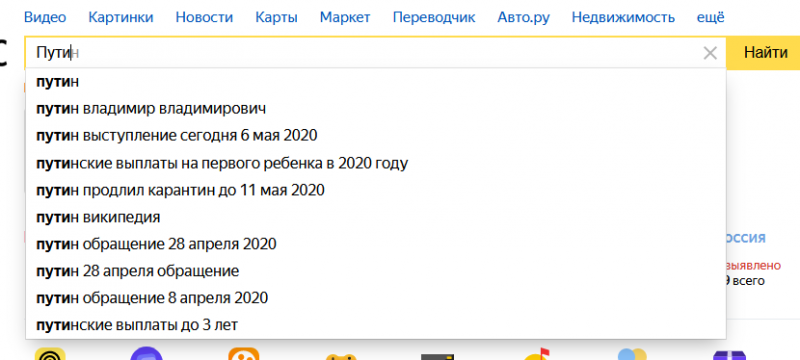Choose suggestion 'путин владимир владимирович'
This screenshot has width=800, height=360.
376,109
